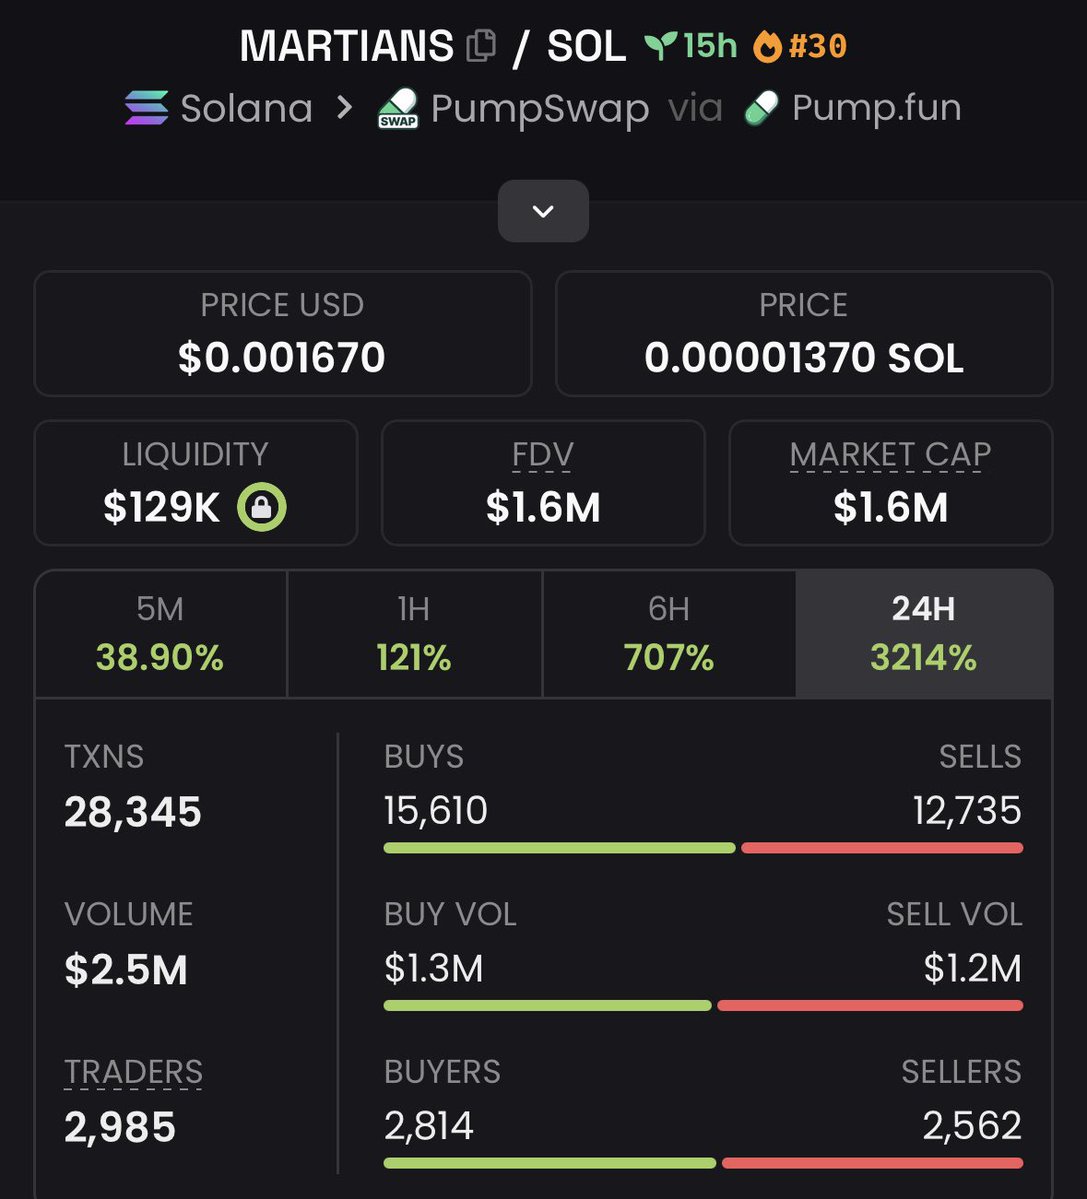The width and height of the screenshot is (1087, 1199).
Task: Click the underlined FDV label
Action: tap(543, 455)
